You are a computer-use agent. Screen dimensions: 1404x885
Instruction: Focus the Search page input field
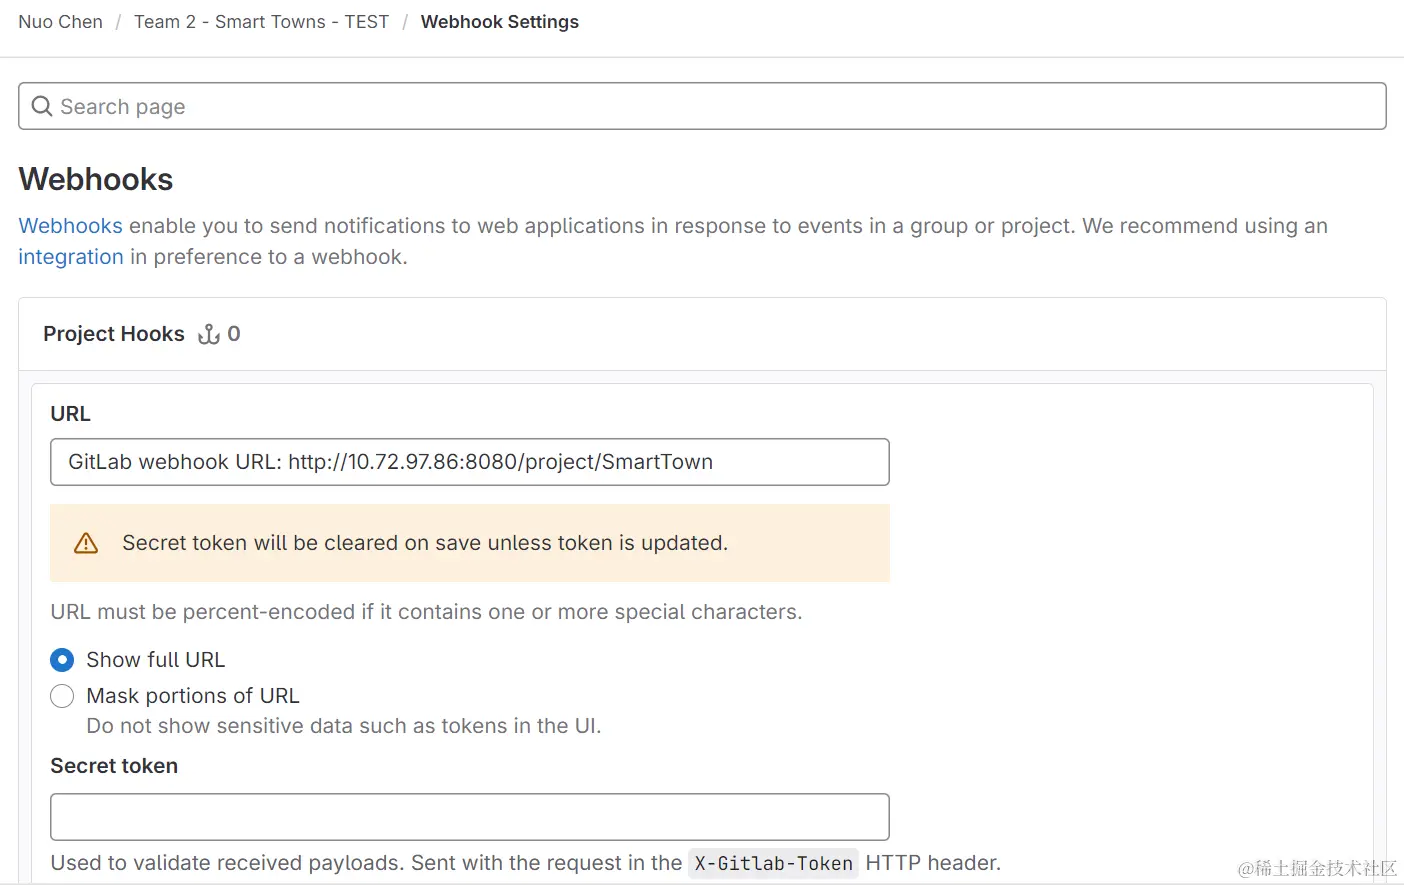700,106
